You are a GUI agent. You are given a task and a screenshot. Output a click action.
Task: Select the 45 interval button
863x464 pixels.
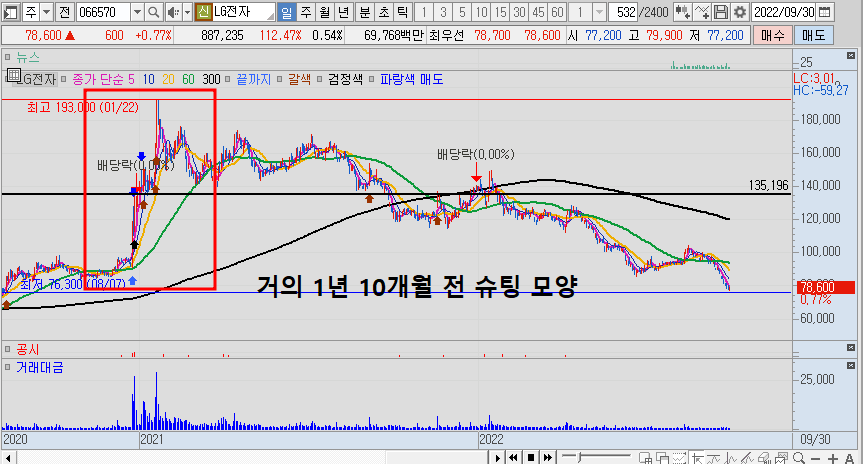[x=538, y=12]
